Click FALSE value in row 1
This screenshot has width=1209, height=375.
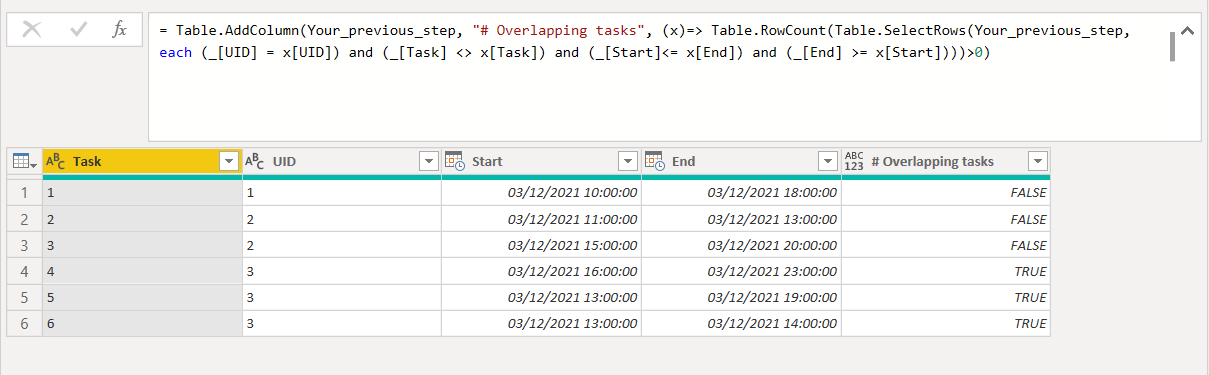pyautogui.click(x=1028, y=193)
